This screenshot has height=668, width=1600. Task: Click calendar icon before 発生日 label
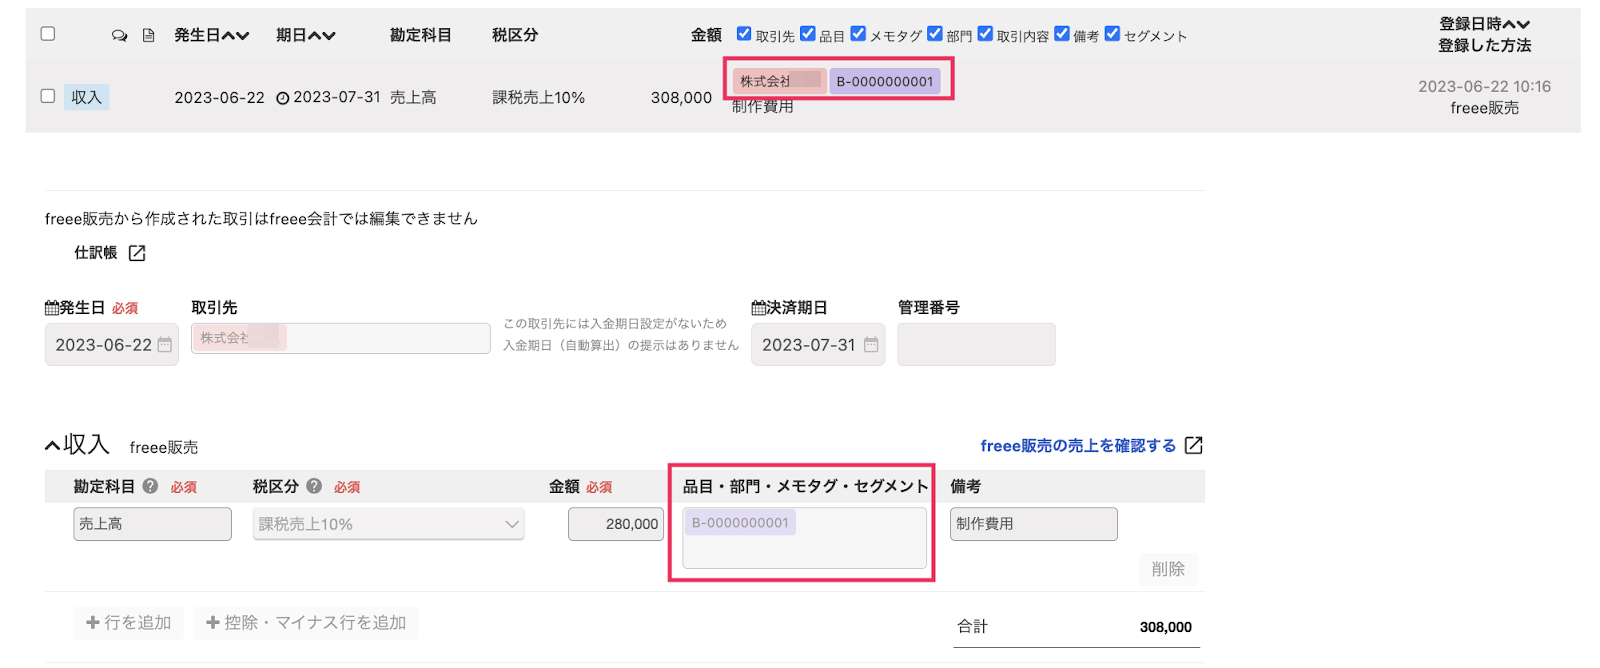[52, 308]
